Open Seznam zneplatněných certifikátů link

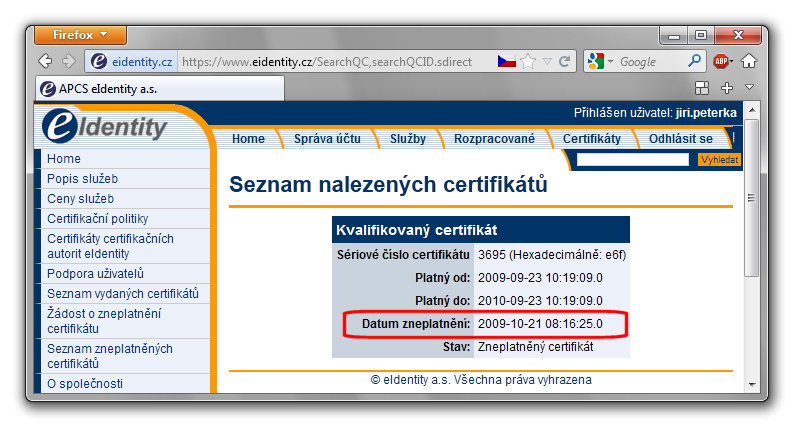click(110, 356)
